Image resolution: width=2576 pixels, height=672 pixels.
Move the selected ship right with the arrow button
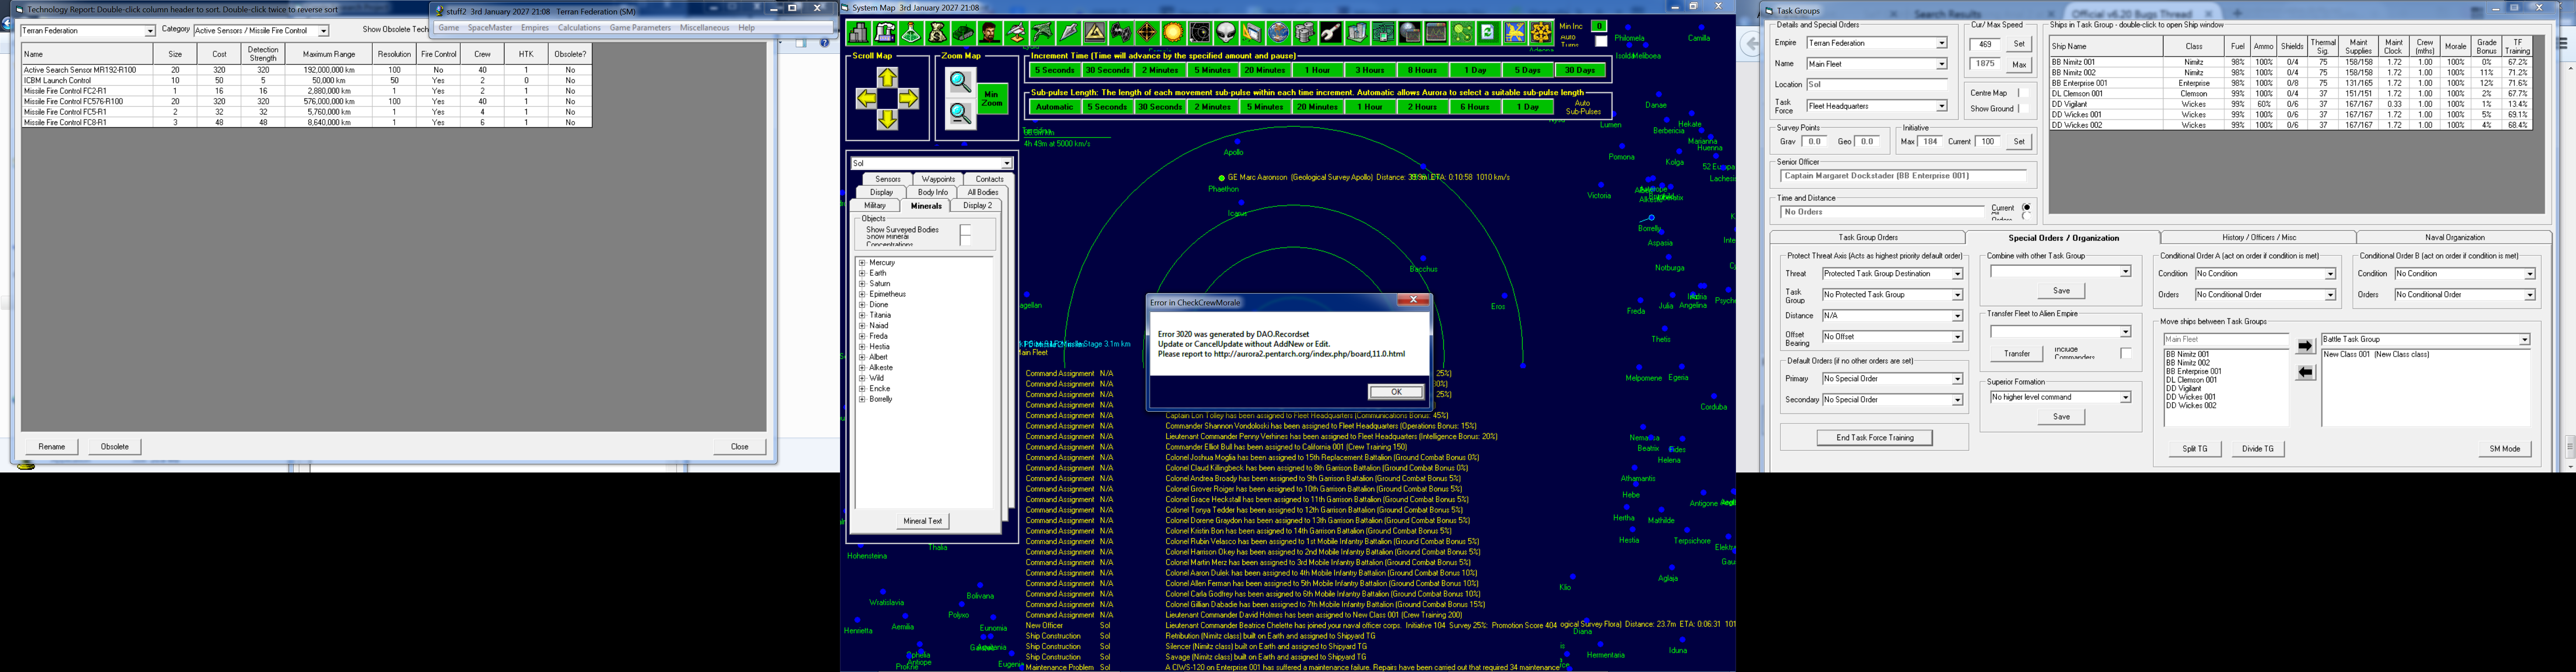click(2305, 346)
